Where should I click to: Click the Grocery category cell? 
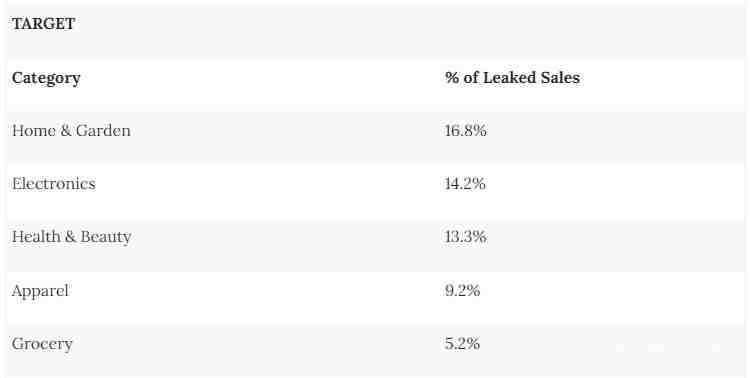[42, 344]
